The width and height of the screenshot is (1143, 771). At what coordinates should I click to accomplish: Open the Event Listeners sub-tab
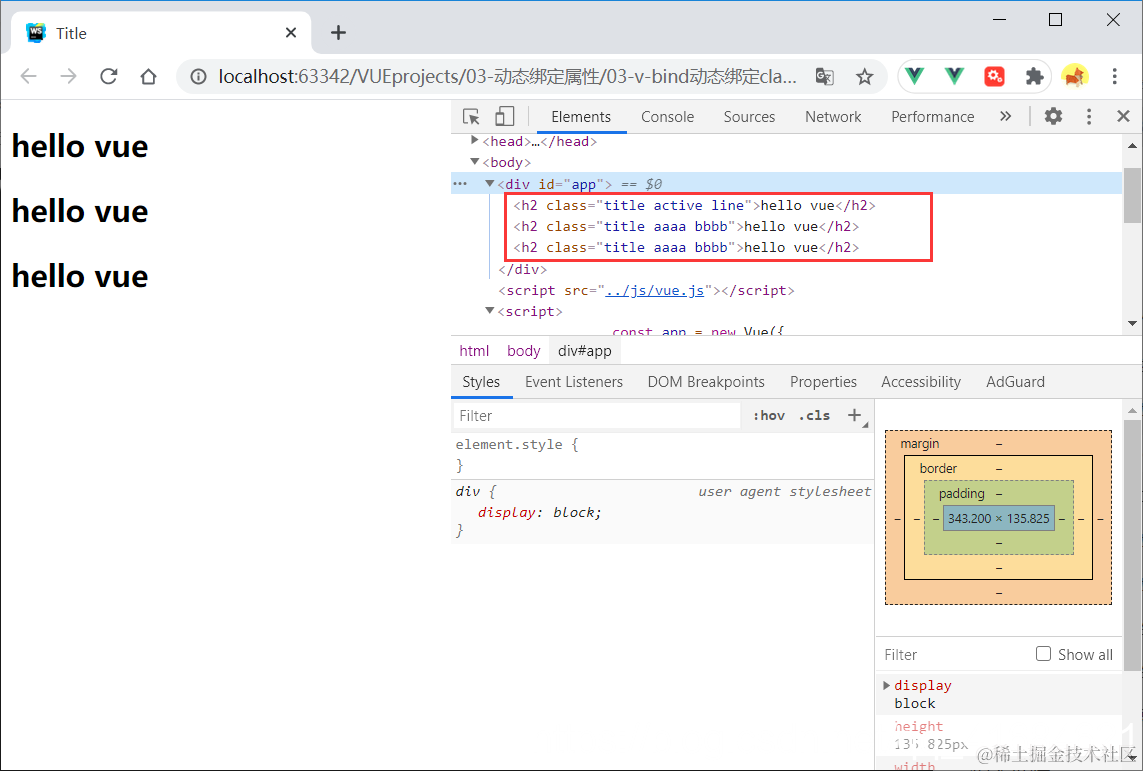click(x=574, y=382)
